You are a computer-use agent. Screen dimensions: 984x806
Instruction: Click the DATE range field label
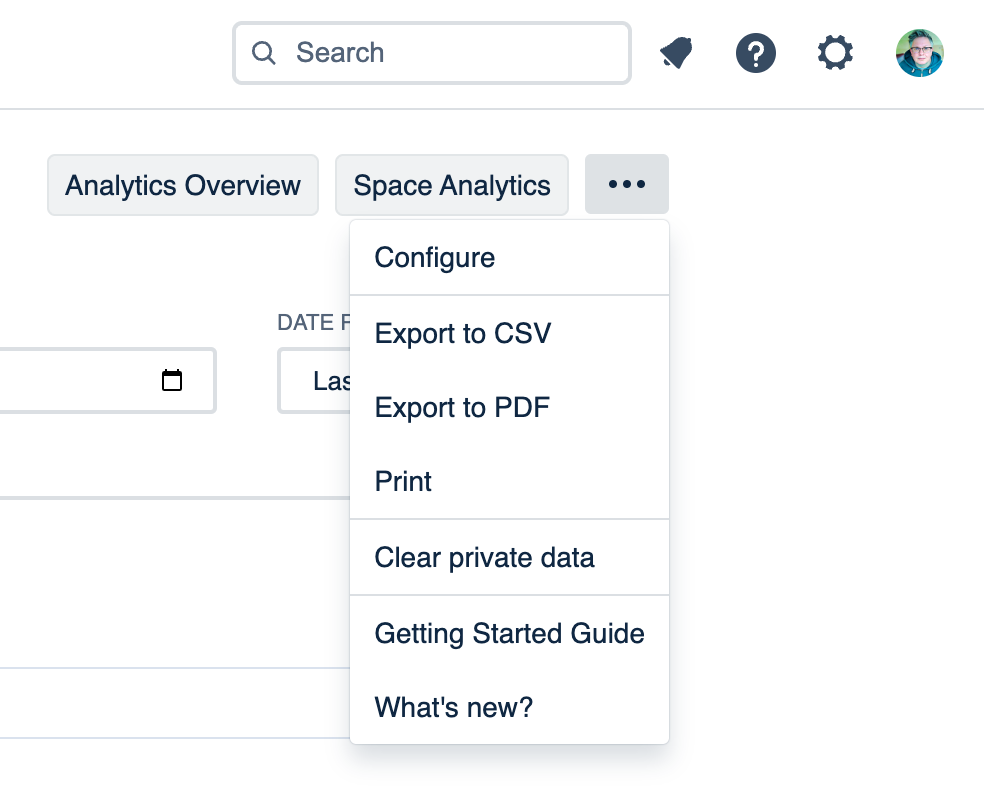(312, 322)
